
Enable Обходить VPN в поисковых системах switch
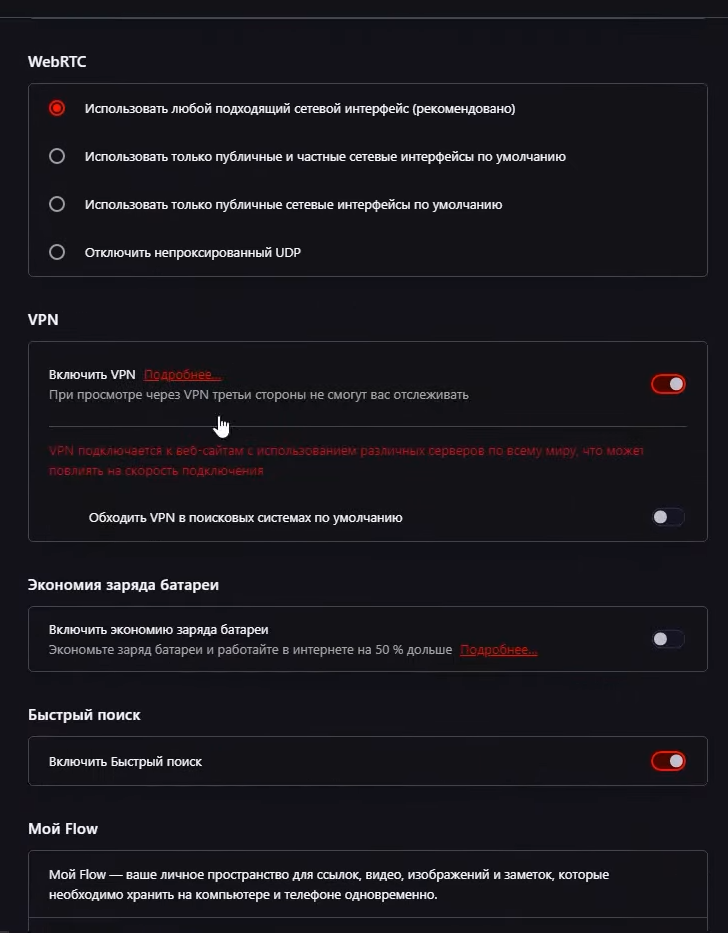[x=668, y=517]
